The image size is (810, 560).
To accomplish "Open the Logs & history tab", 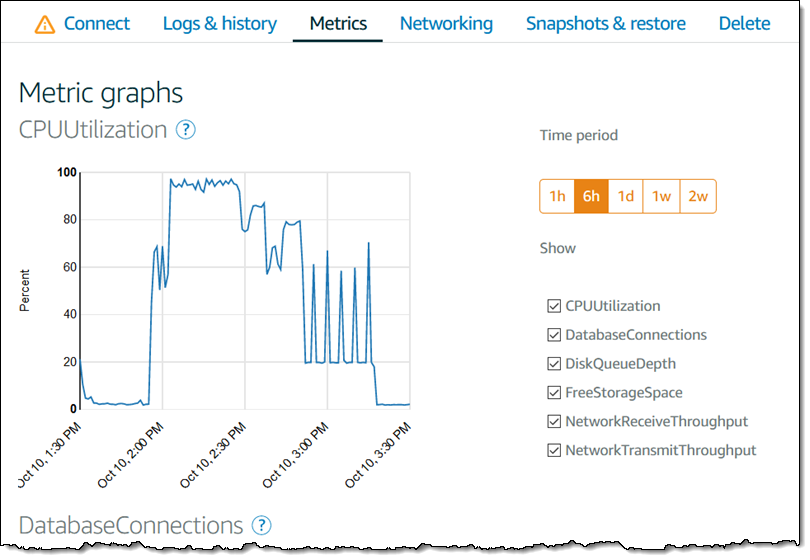I will tap(219, 23).
